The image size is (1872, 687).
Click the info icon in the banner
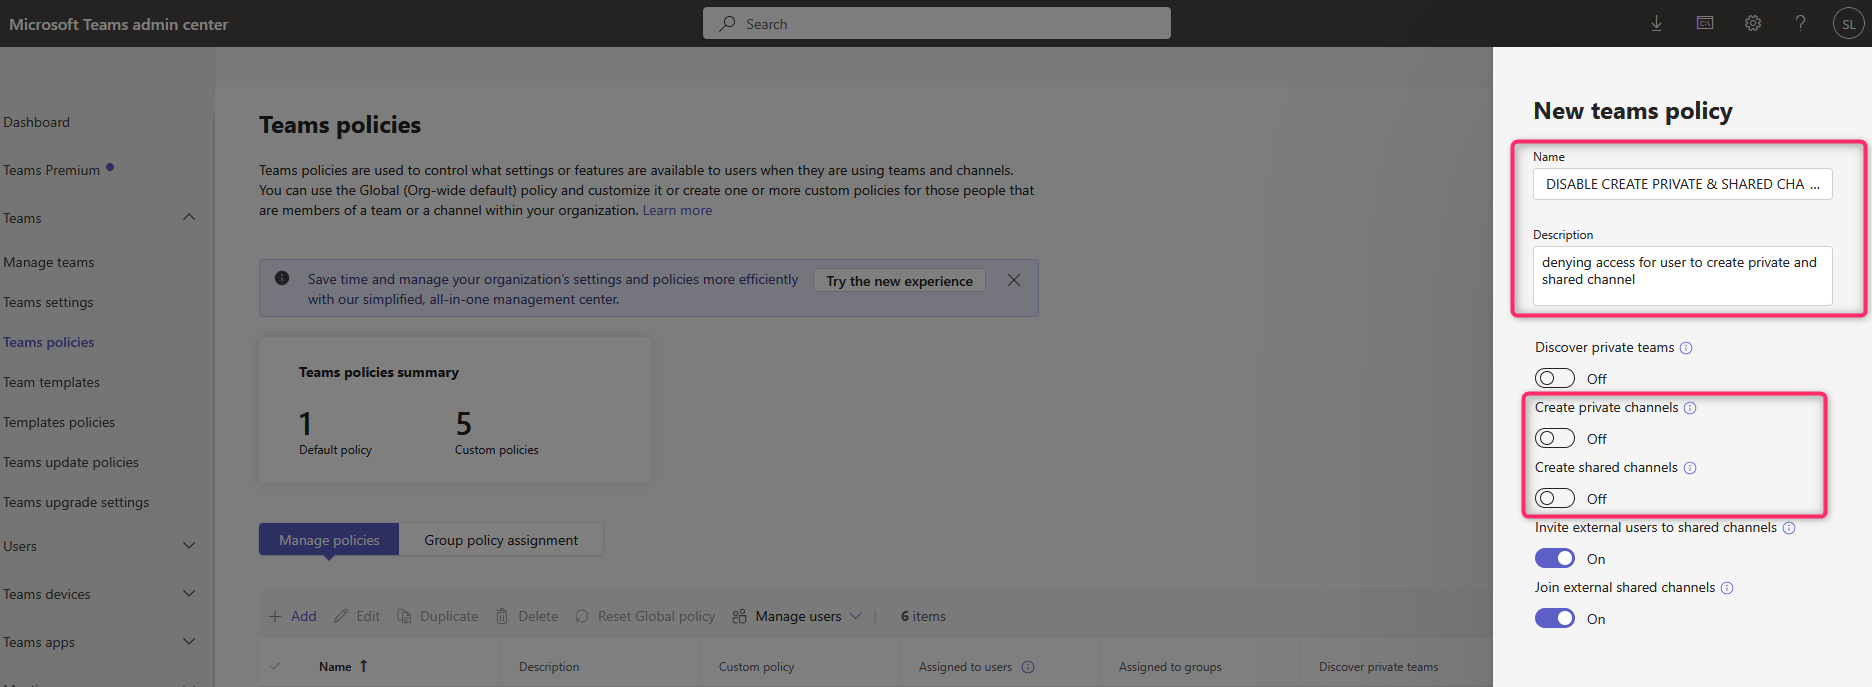point(282,278)
